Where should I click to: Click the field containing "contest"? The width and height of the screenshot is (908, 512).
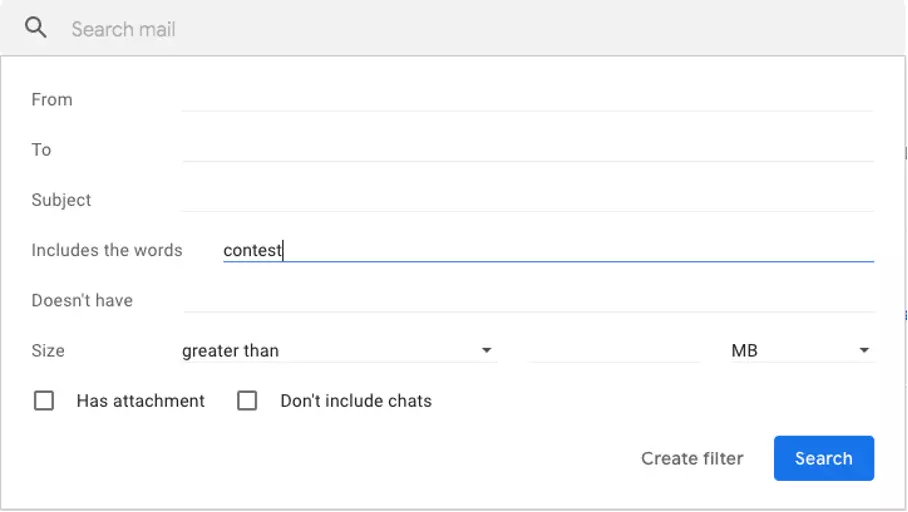click(x=547, y=250)
